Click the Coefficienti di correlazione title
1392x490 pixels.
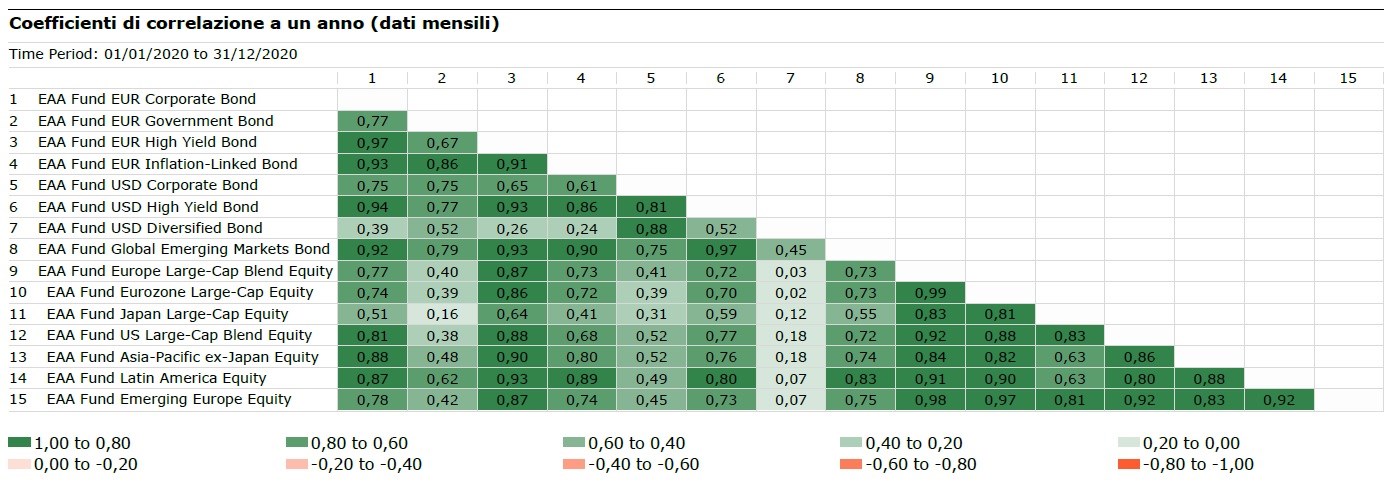254,23
